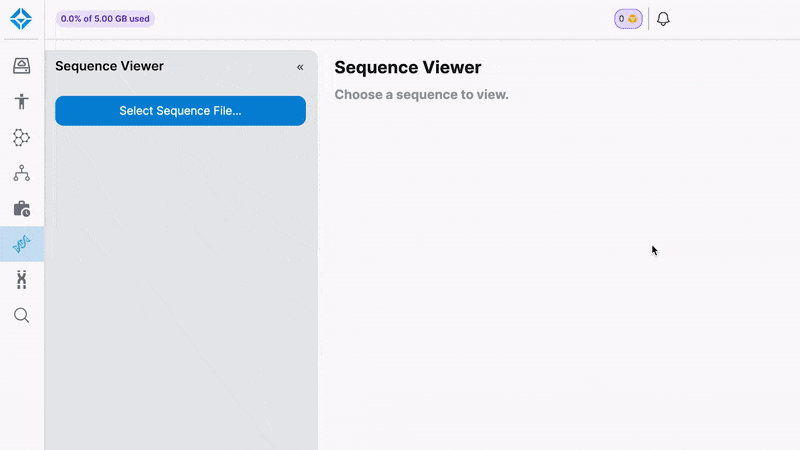
Task: Click the gold coin credits icon
Action: pyautogui.click(x=633, y=19)
